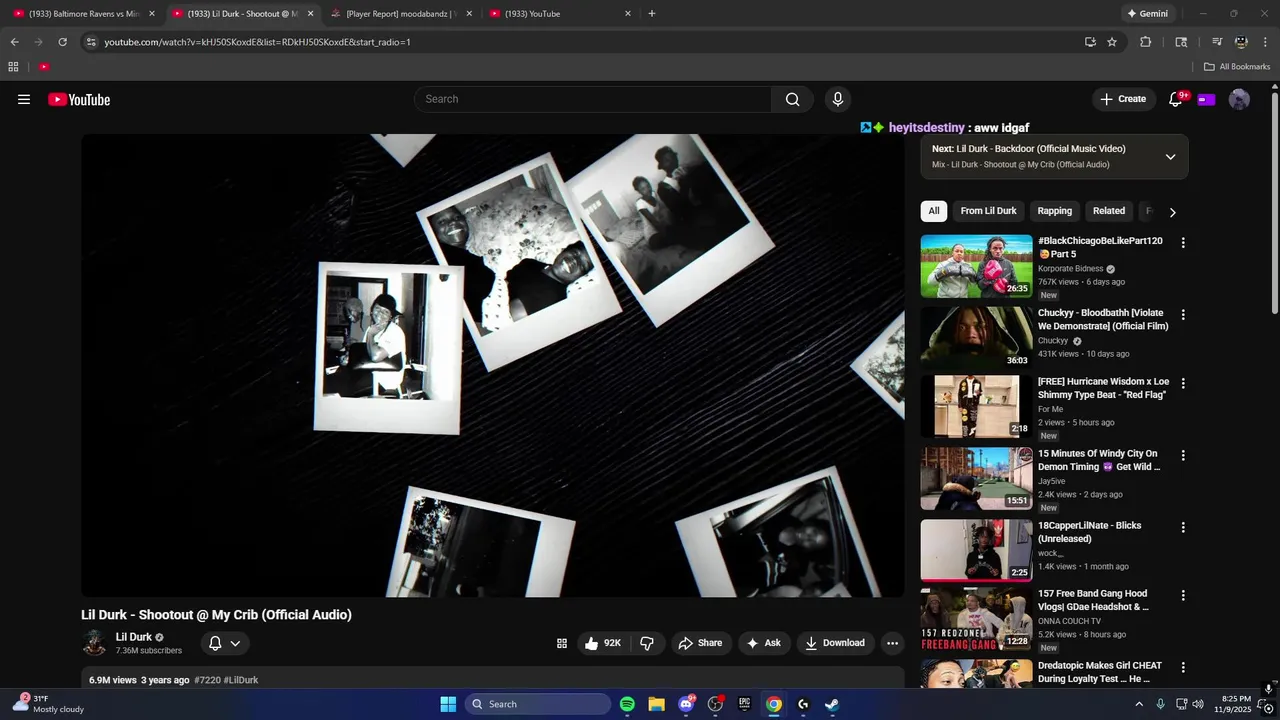The height and width of the screenshot is (720, 1280).
Task: Like the video with thumbs up
Action: pos(603,643)
